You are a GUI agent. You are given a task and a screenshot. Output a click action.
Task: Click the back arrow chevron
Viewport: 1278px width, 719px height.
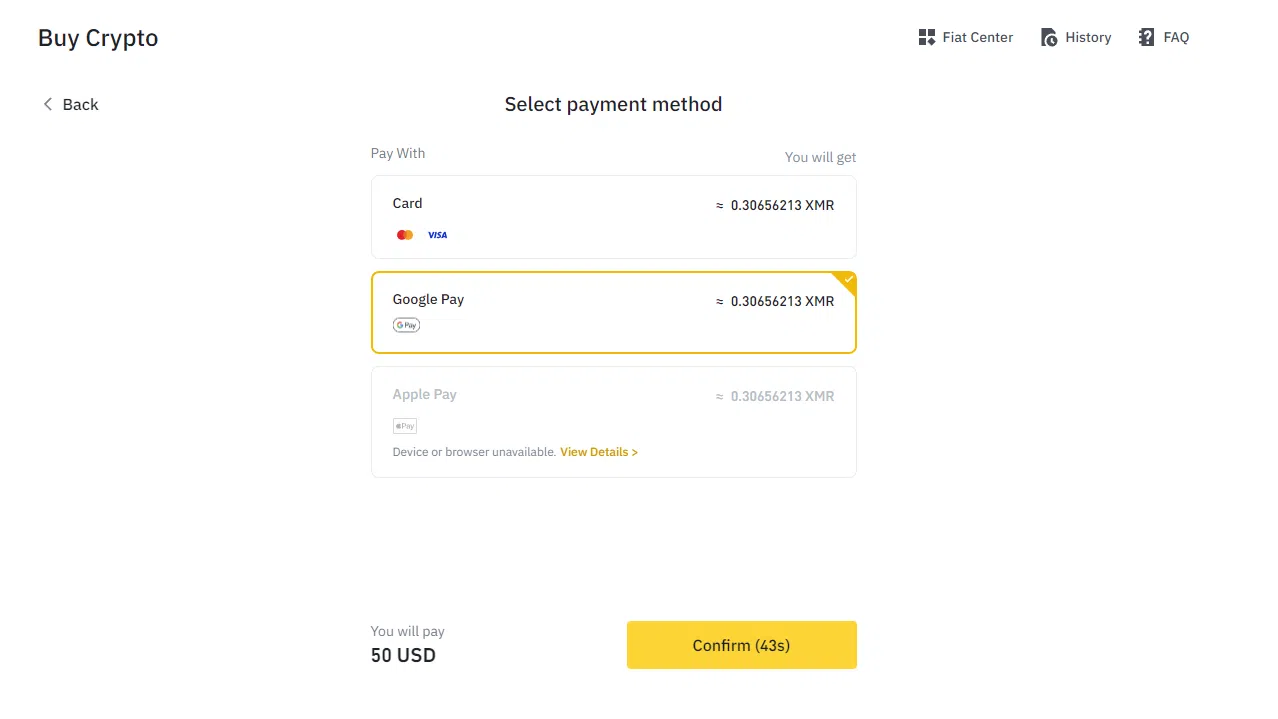(47, 104)
